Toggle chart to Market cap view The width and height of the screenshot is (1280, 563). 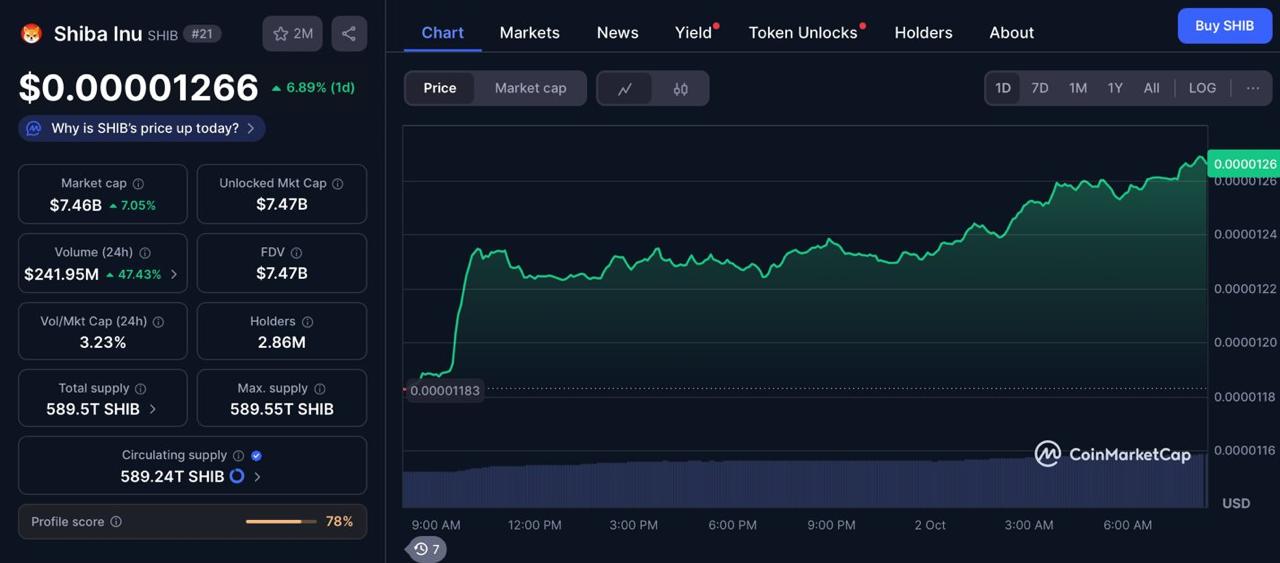pos(530,88)
